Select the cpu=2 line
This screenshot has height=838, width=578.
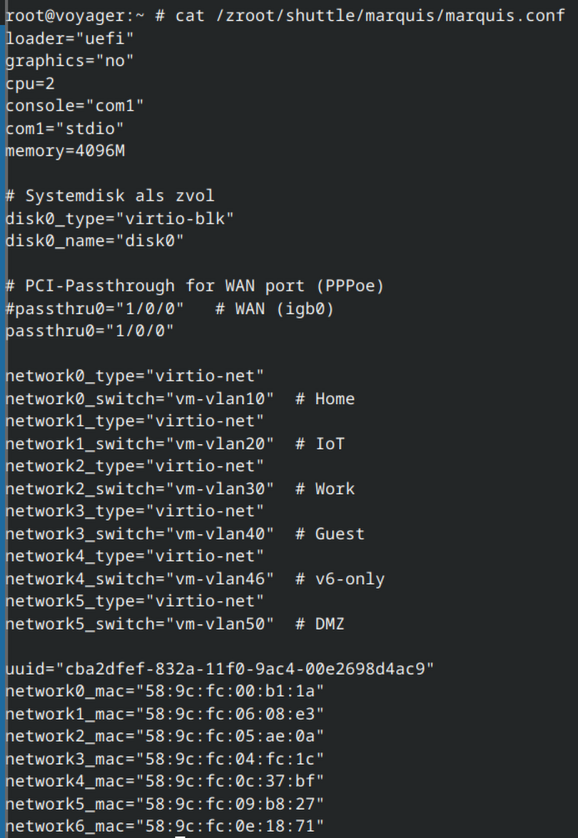click(x=30, y=83)
